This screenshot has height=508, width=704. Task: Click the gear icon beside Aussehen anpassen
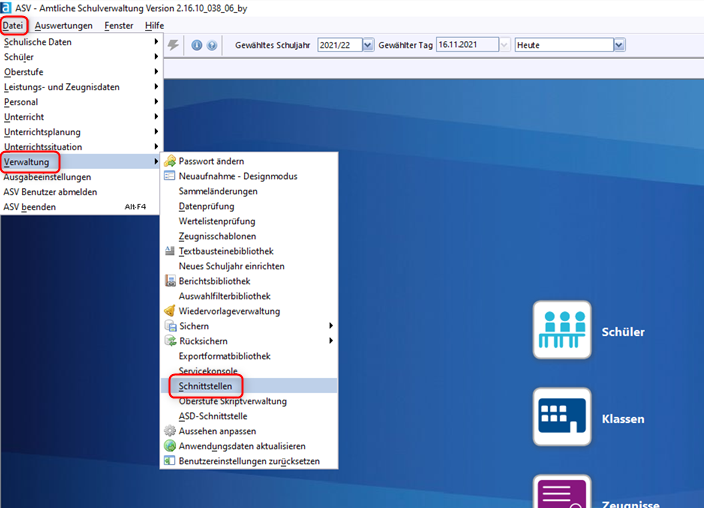point(170,431)
